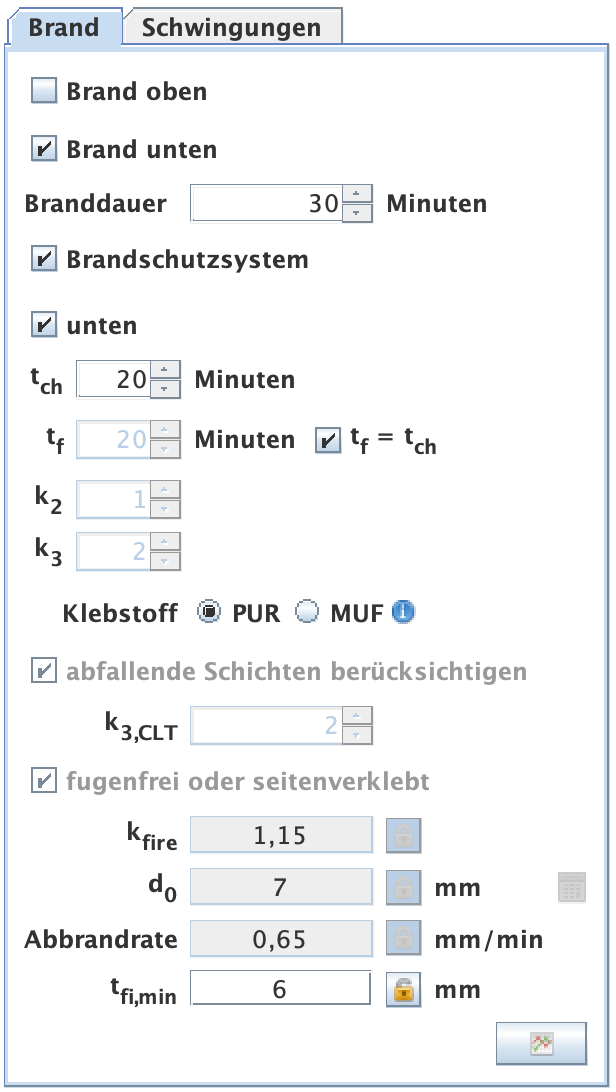Click the info icon next to MUF
This screenshot has width=616, height=1092.
pyautogui.click(x=403, y=613)
